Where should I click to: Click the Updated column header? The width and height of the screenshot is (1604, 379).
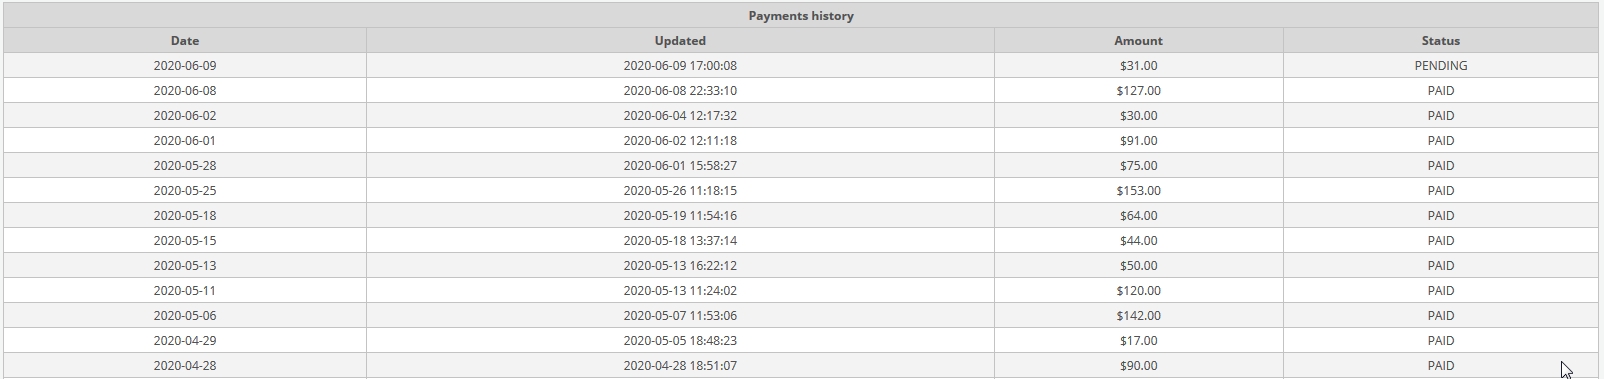pyautogui.click(x=680, y=41)
